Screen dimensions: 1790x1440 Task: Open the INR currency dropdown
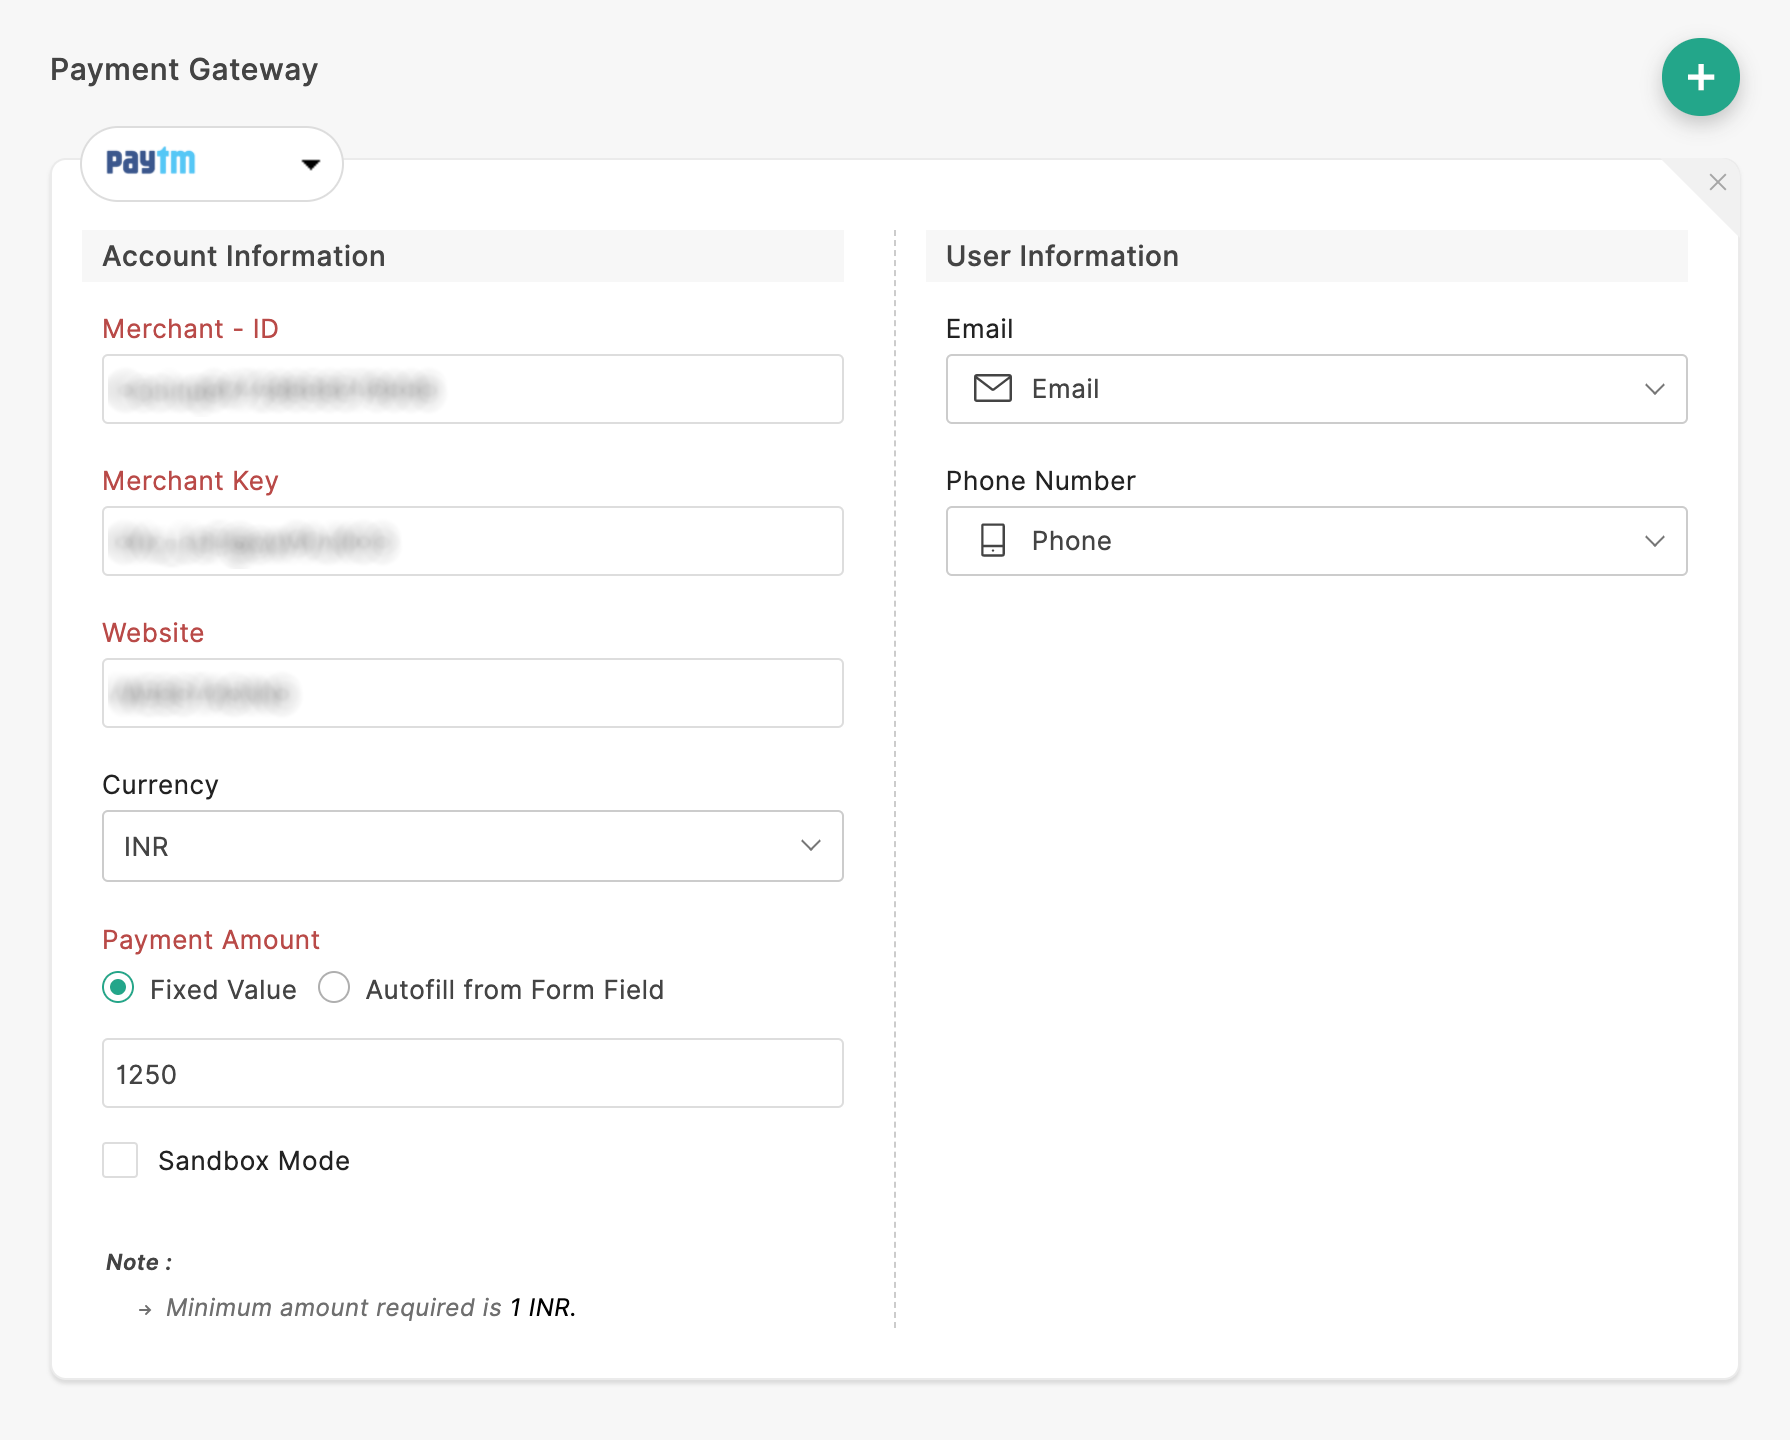473,846
